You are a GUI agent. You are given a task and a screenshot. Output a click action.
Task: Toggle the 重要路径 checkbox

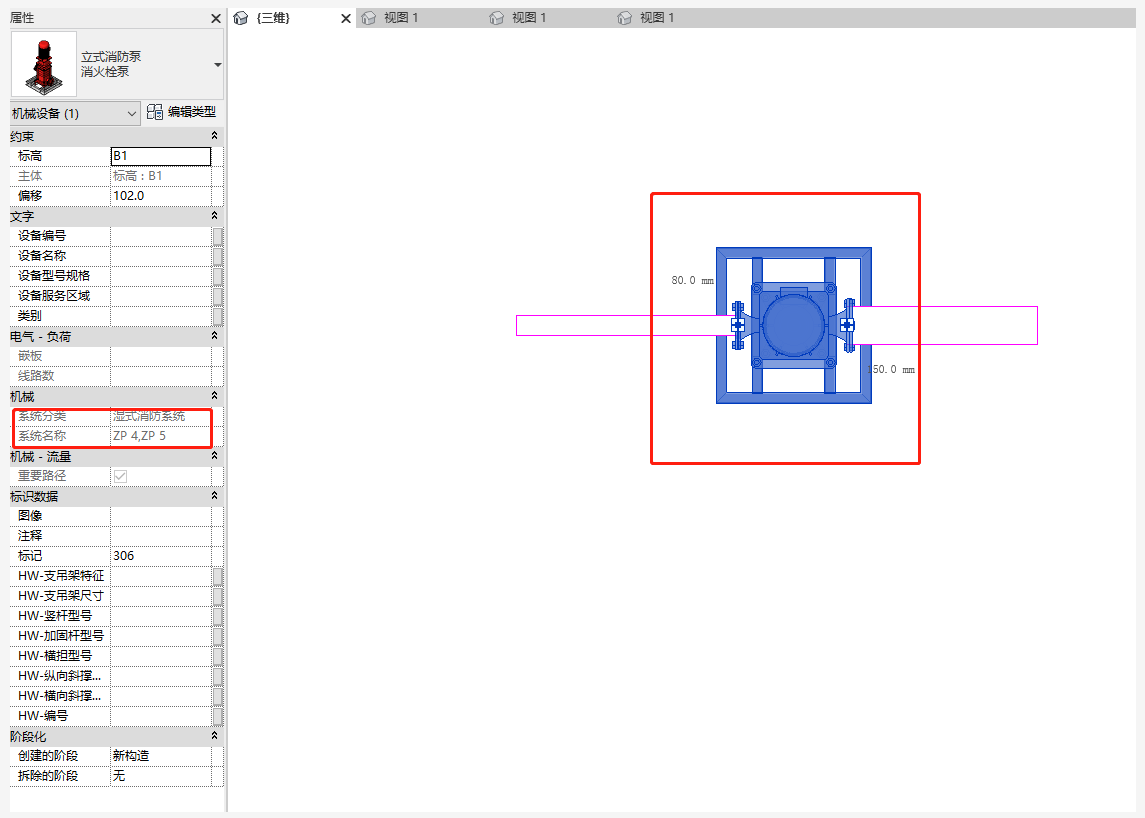point(120,476)
